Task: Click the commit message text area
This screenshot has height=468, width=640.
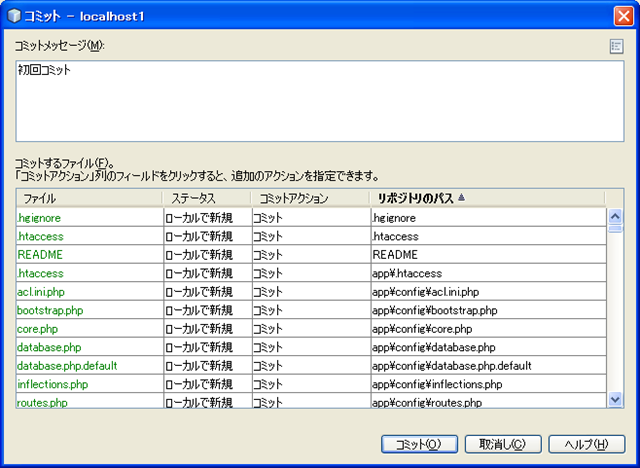Action: [x=320, y=101]
